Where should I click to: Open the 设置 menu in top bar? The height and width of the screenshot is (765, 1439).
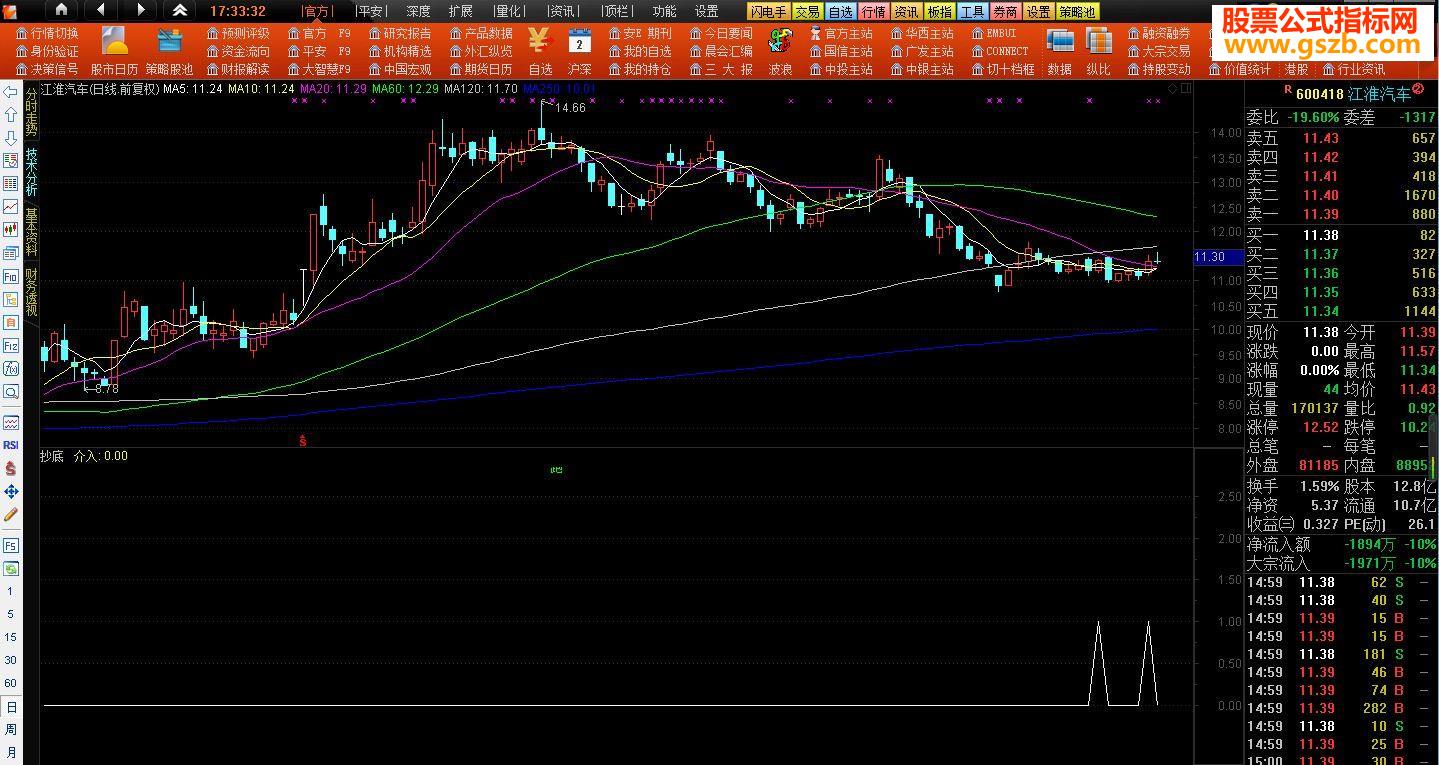point(706,11)
